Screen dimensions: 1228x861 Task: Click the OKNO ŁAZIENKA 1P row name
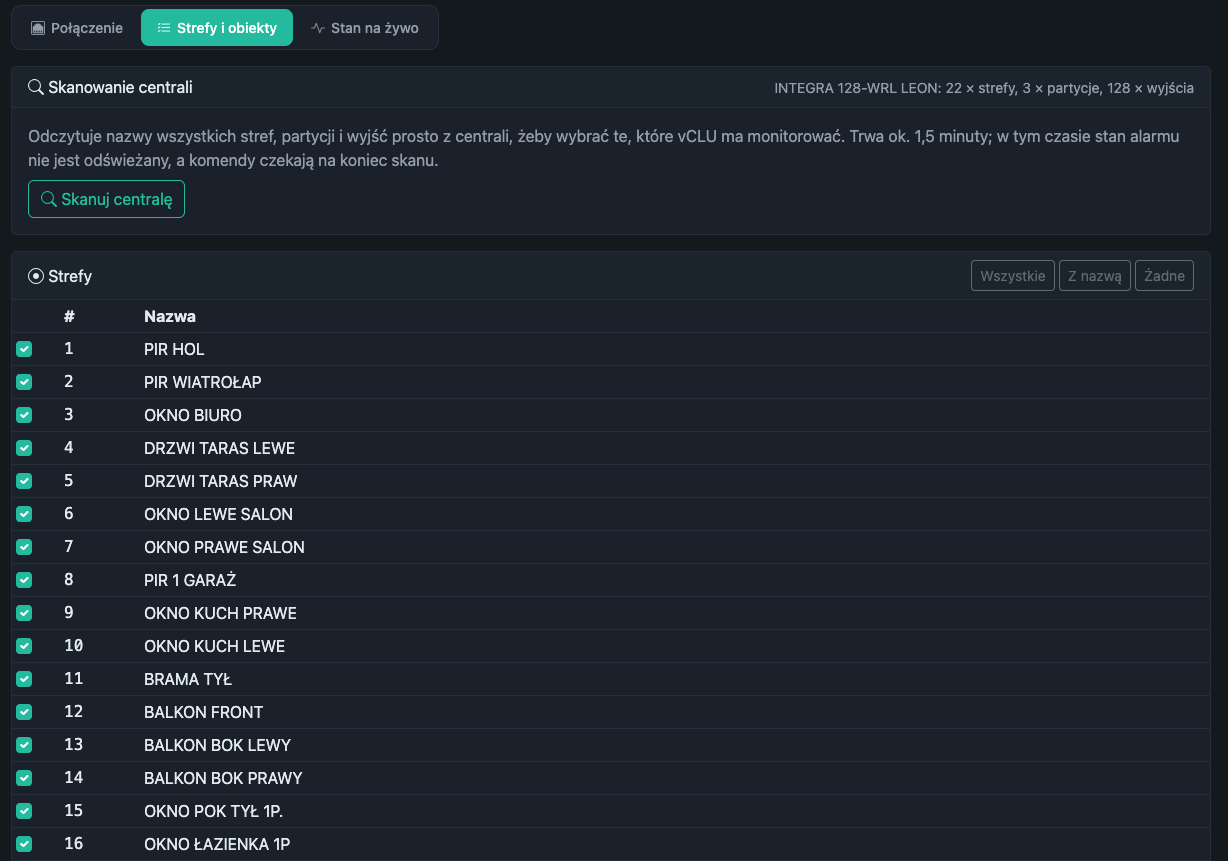(217, 844)
